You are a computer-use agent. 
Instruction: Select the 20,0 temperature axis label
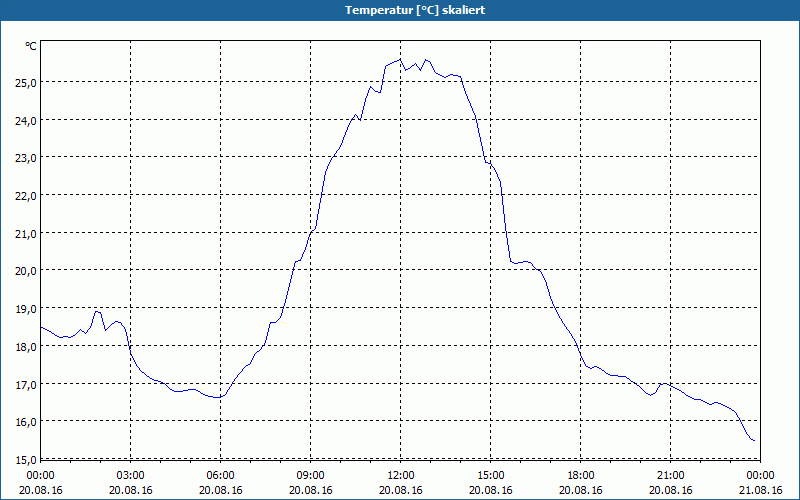pyautogui.click(x=24, y=270)
